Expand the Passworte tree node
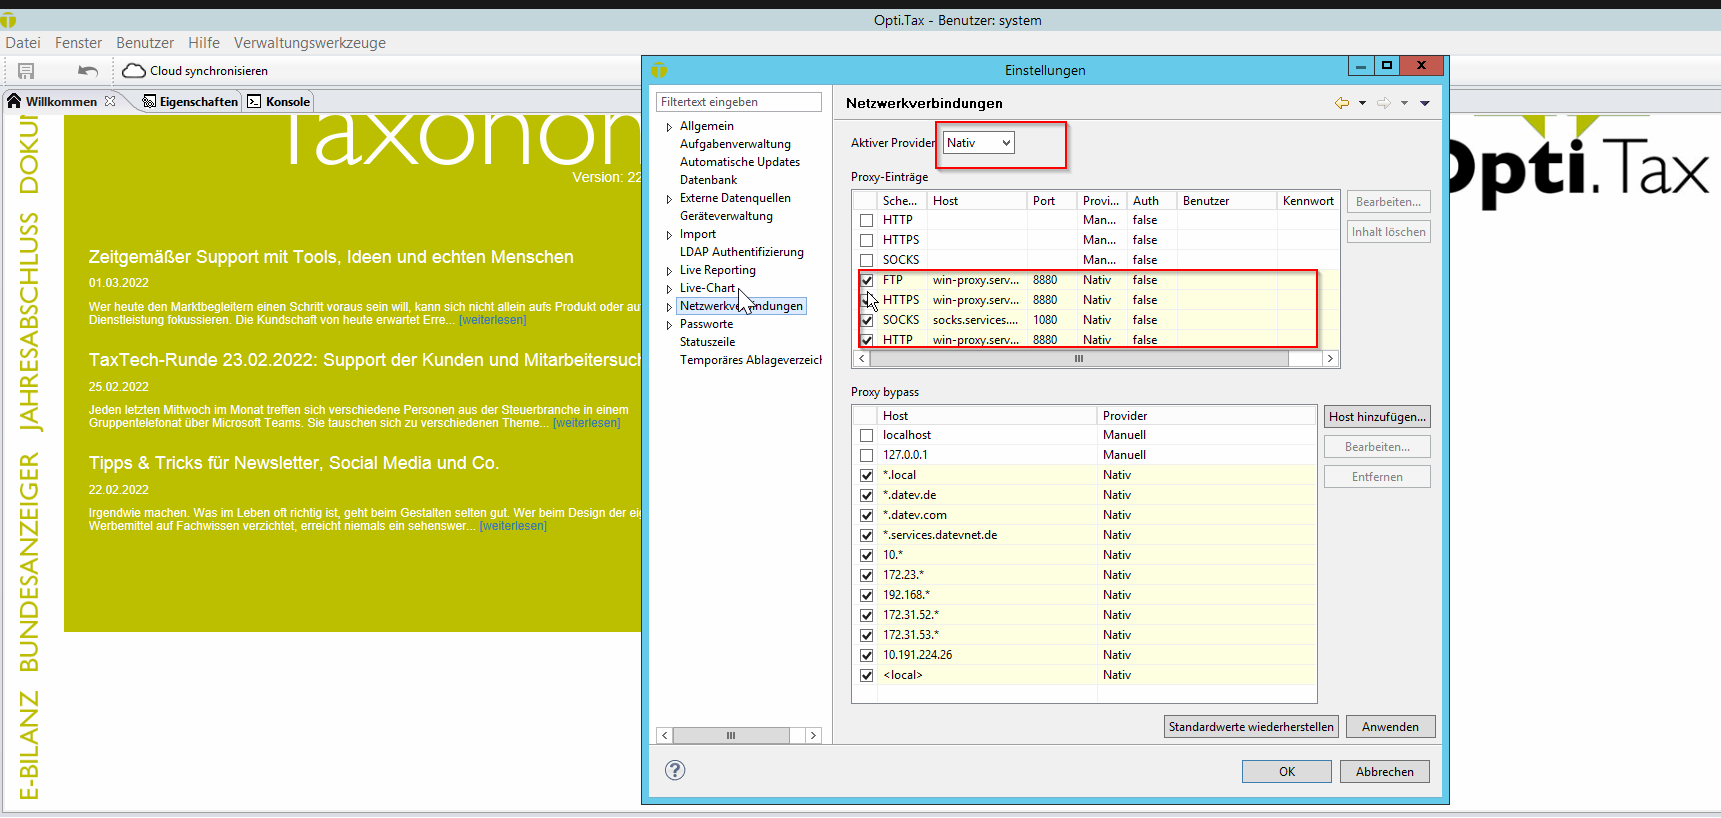Image resolution: width=1721 pixels, height=818 pixels. tap(669, 325)
